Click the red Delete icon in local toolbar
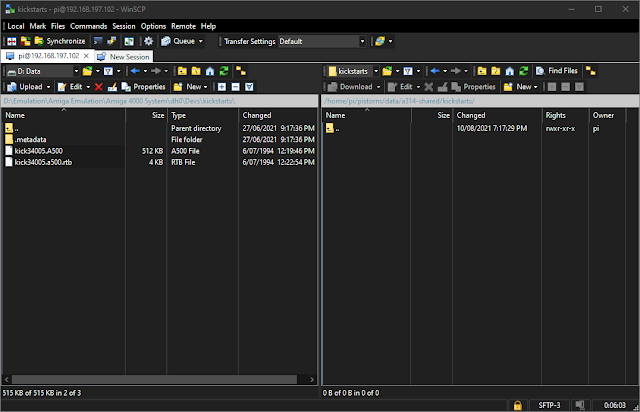The width and height of the screenshot is (640, 412). click(x=98, y=87)
